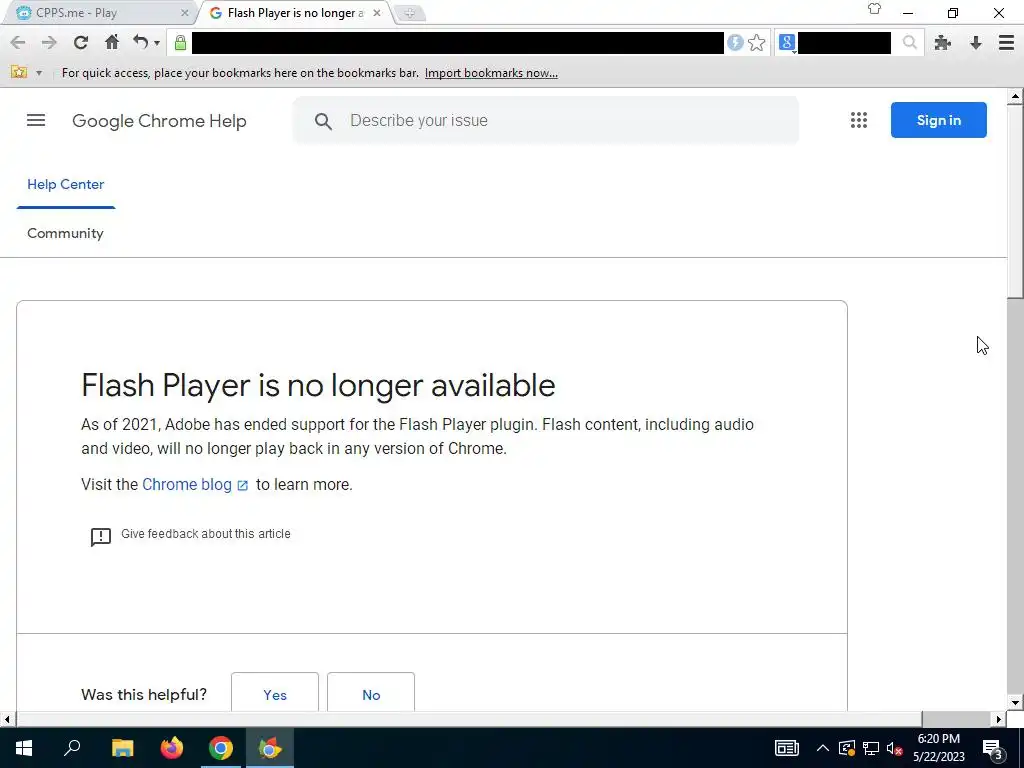The image size is (1024, 768).
Task: Answer Yes to Was this helpful
Action: (275, 694)
